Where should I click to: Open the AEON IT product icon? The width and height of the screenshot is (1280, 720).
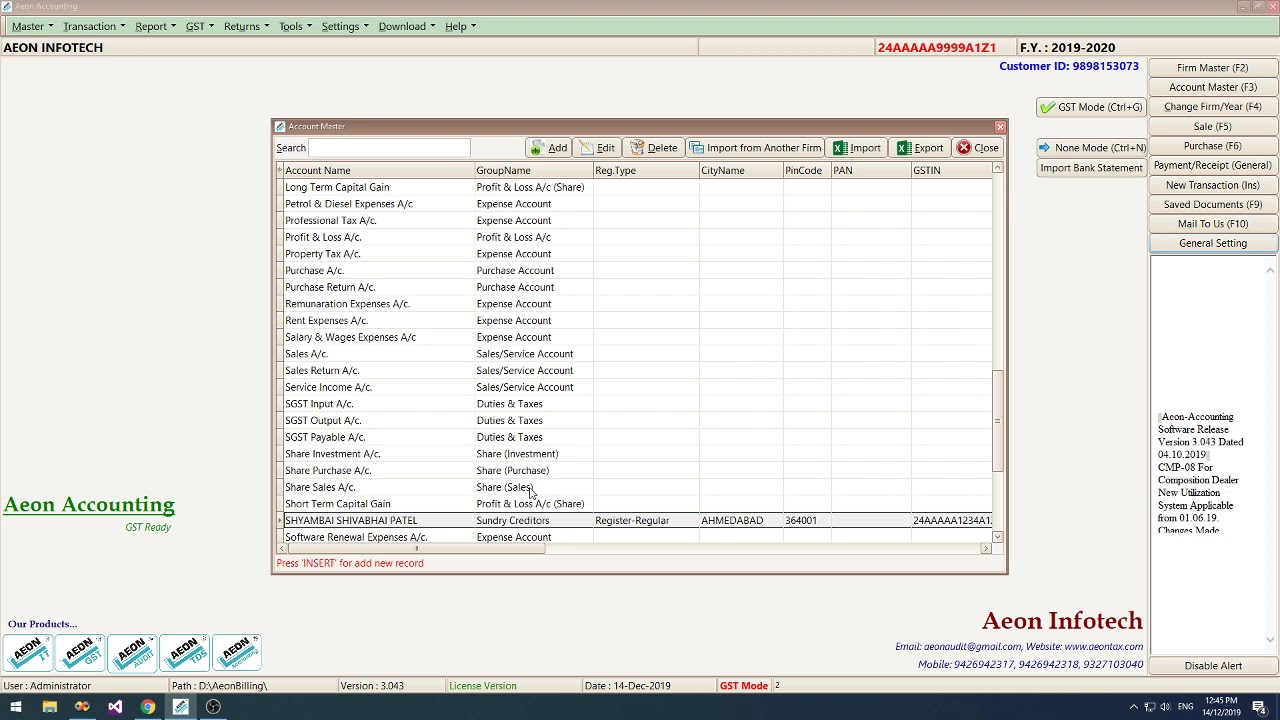[28, 653]
